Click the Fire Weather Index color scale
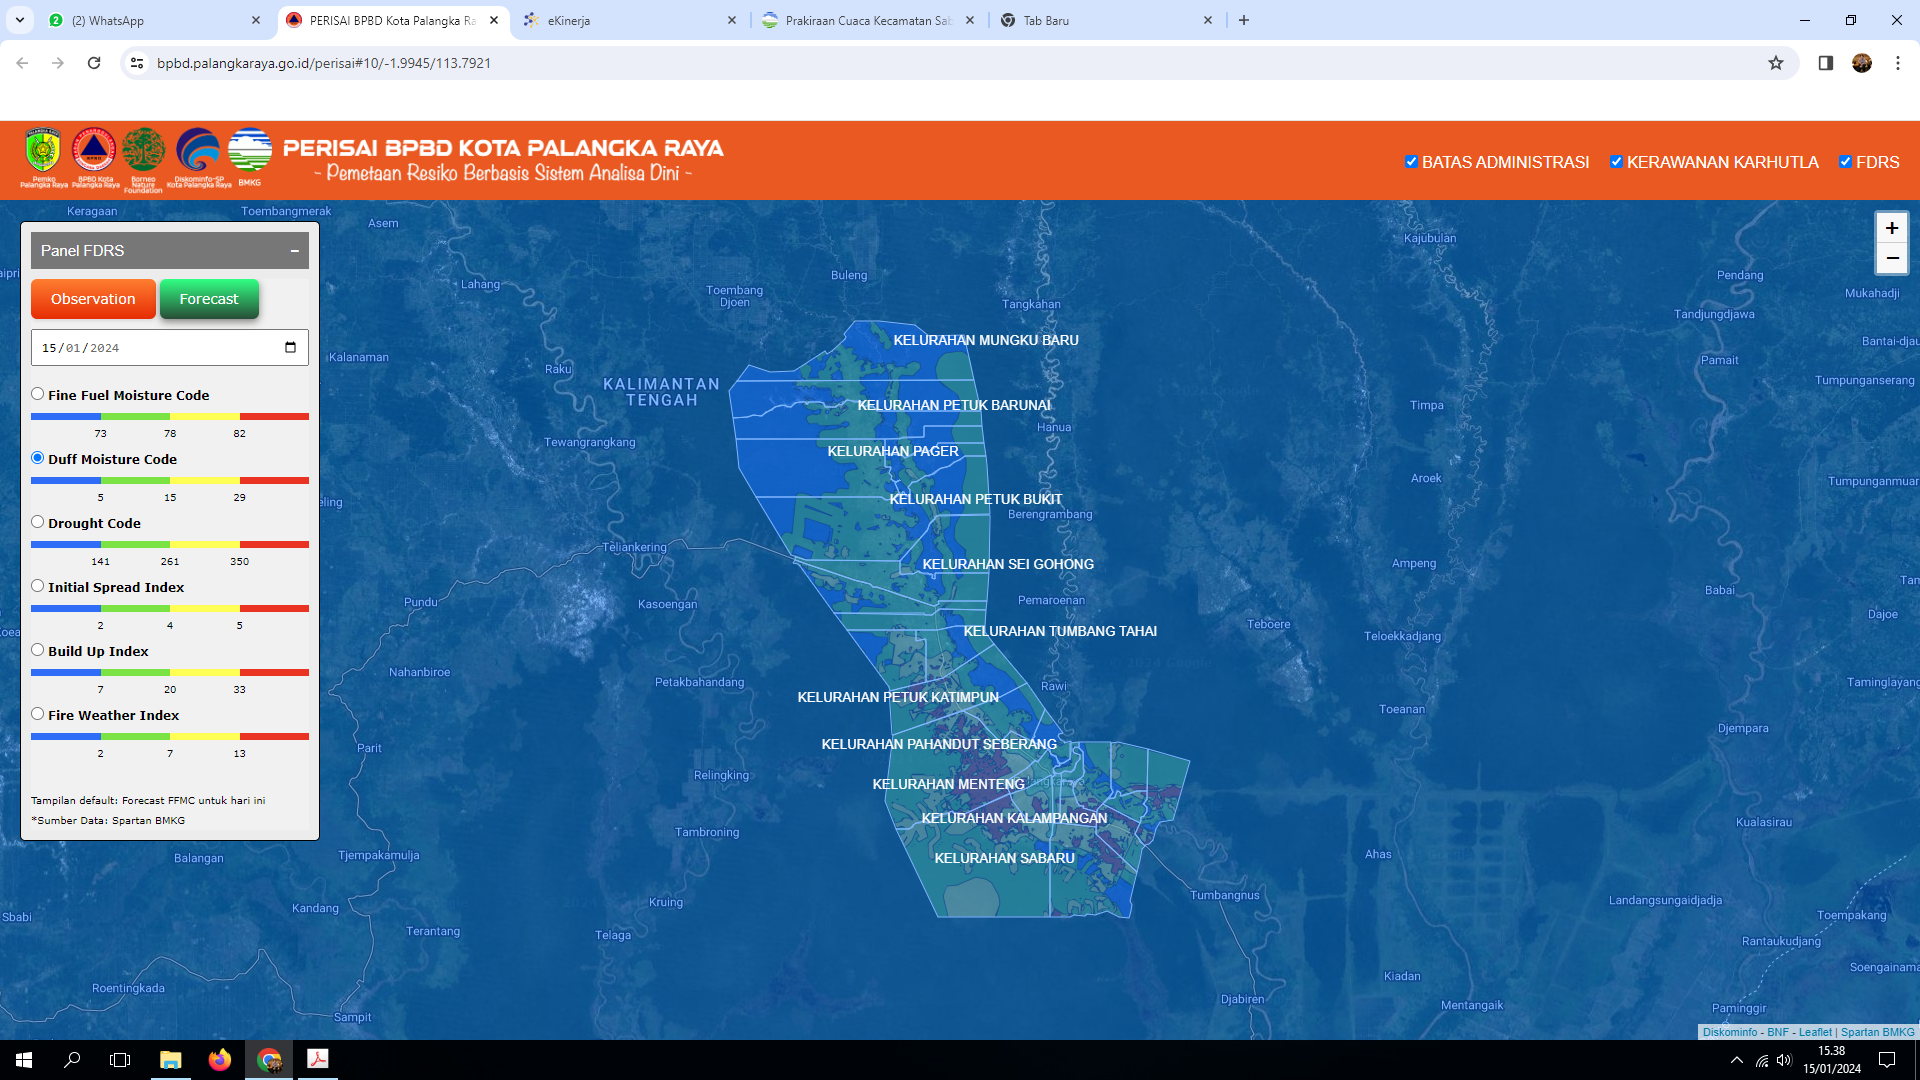The image size is (1920, 1080). pyautogui.click(x=170, y=736)
